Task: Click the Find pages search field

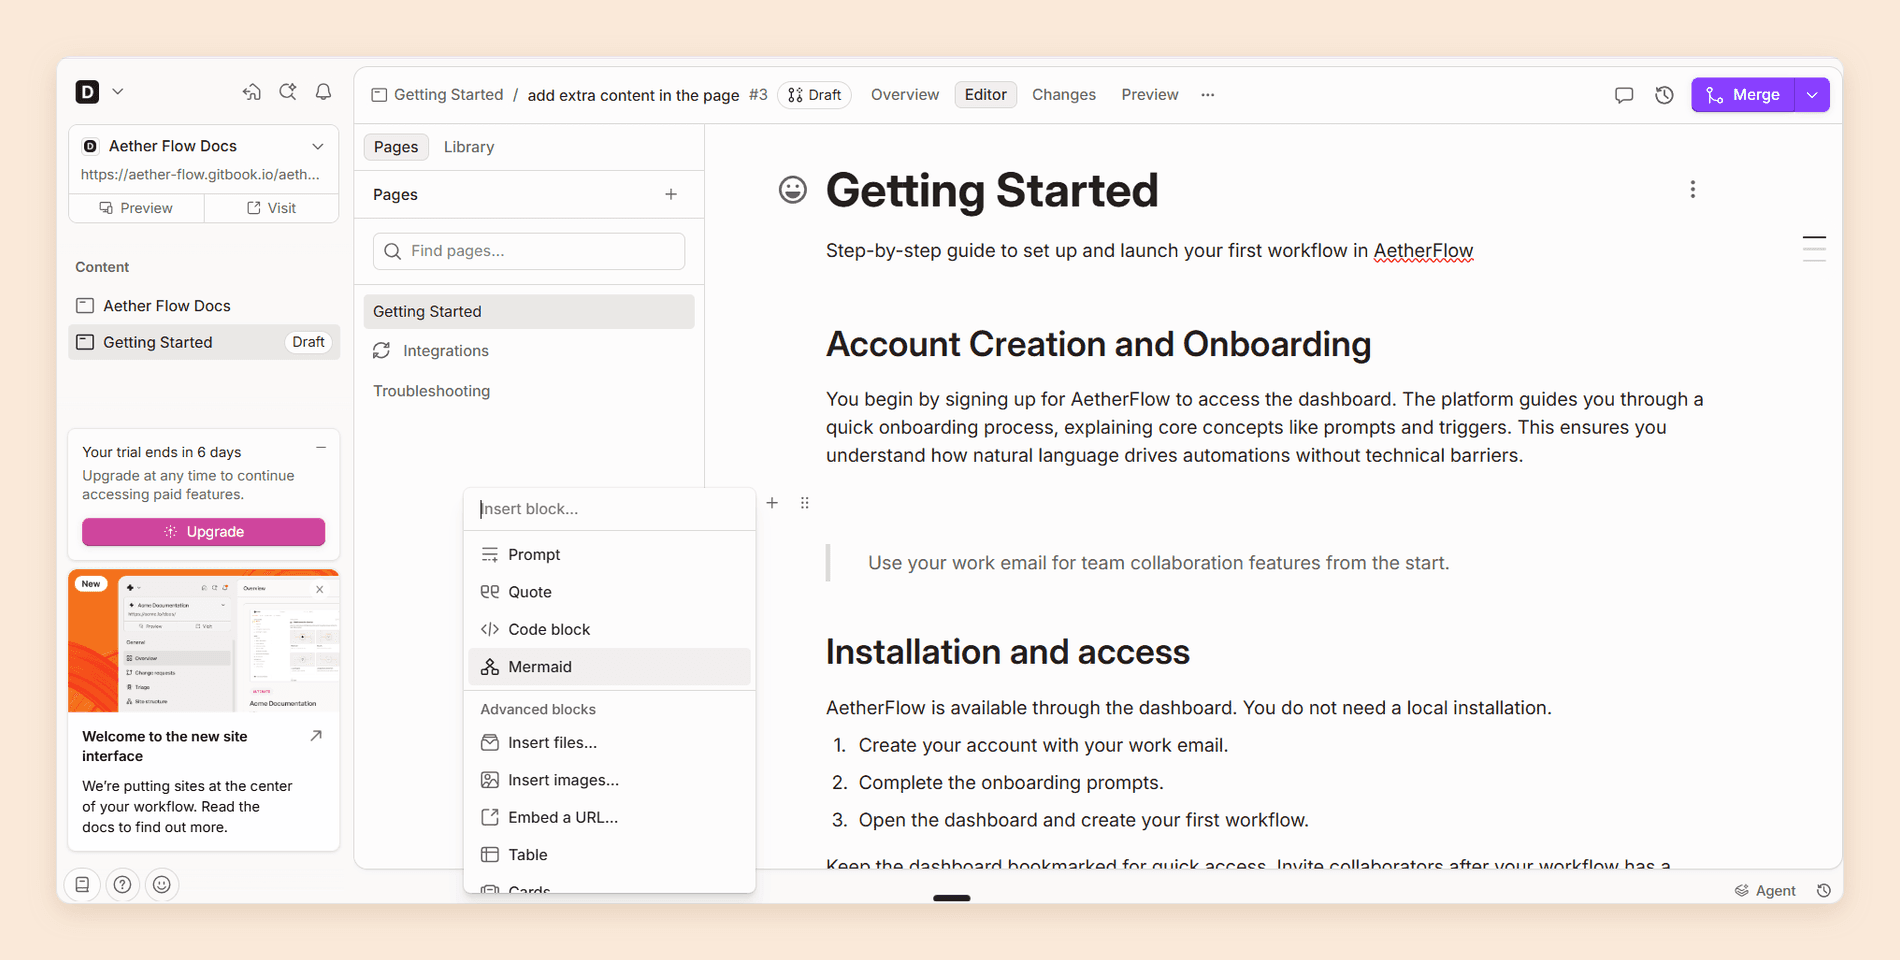Action: click(x=529, y=251)
